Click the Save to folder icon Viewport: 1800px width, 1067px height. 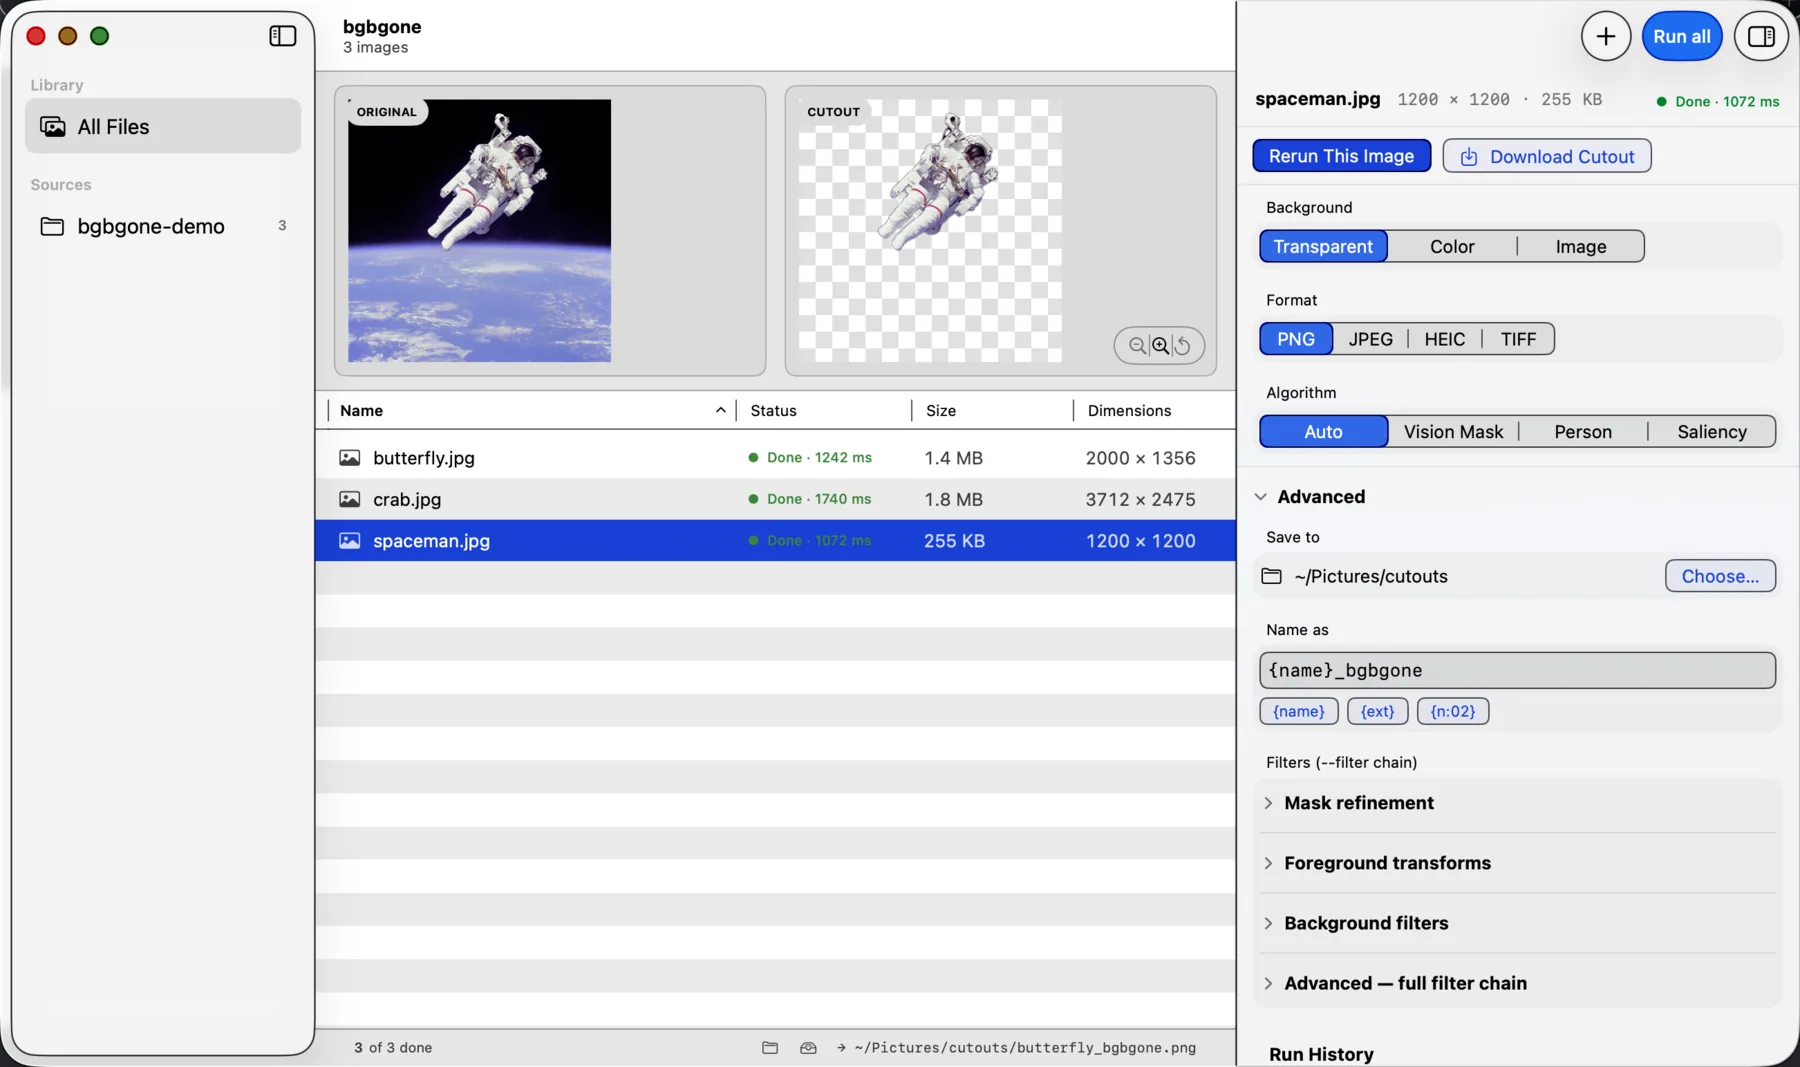click(x=1271, y=576)
